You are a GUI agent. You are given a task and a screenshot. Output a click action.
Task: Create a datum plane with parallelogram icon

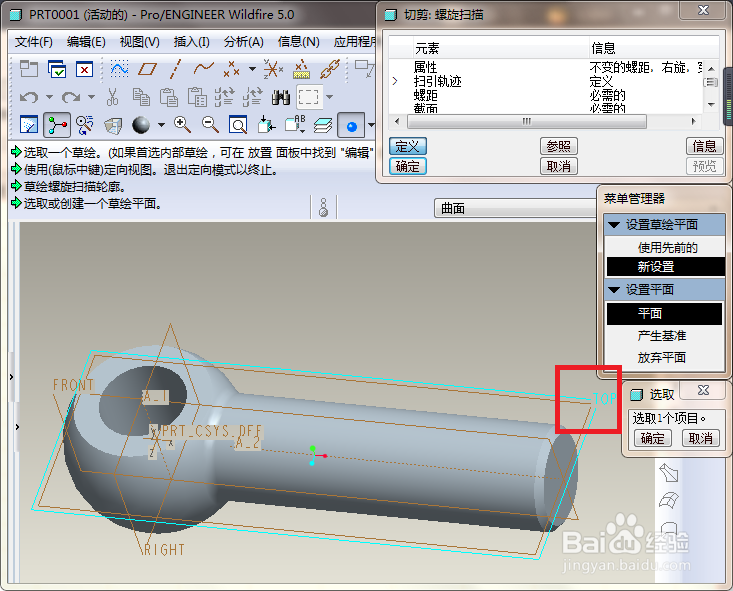[147, 70]
